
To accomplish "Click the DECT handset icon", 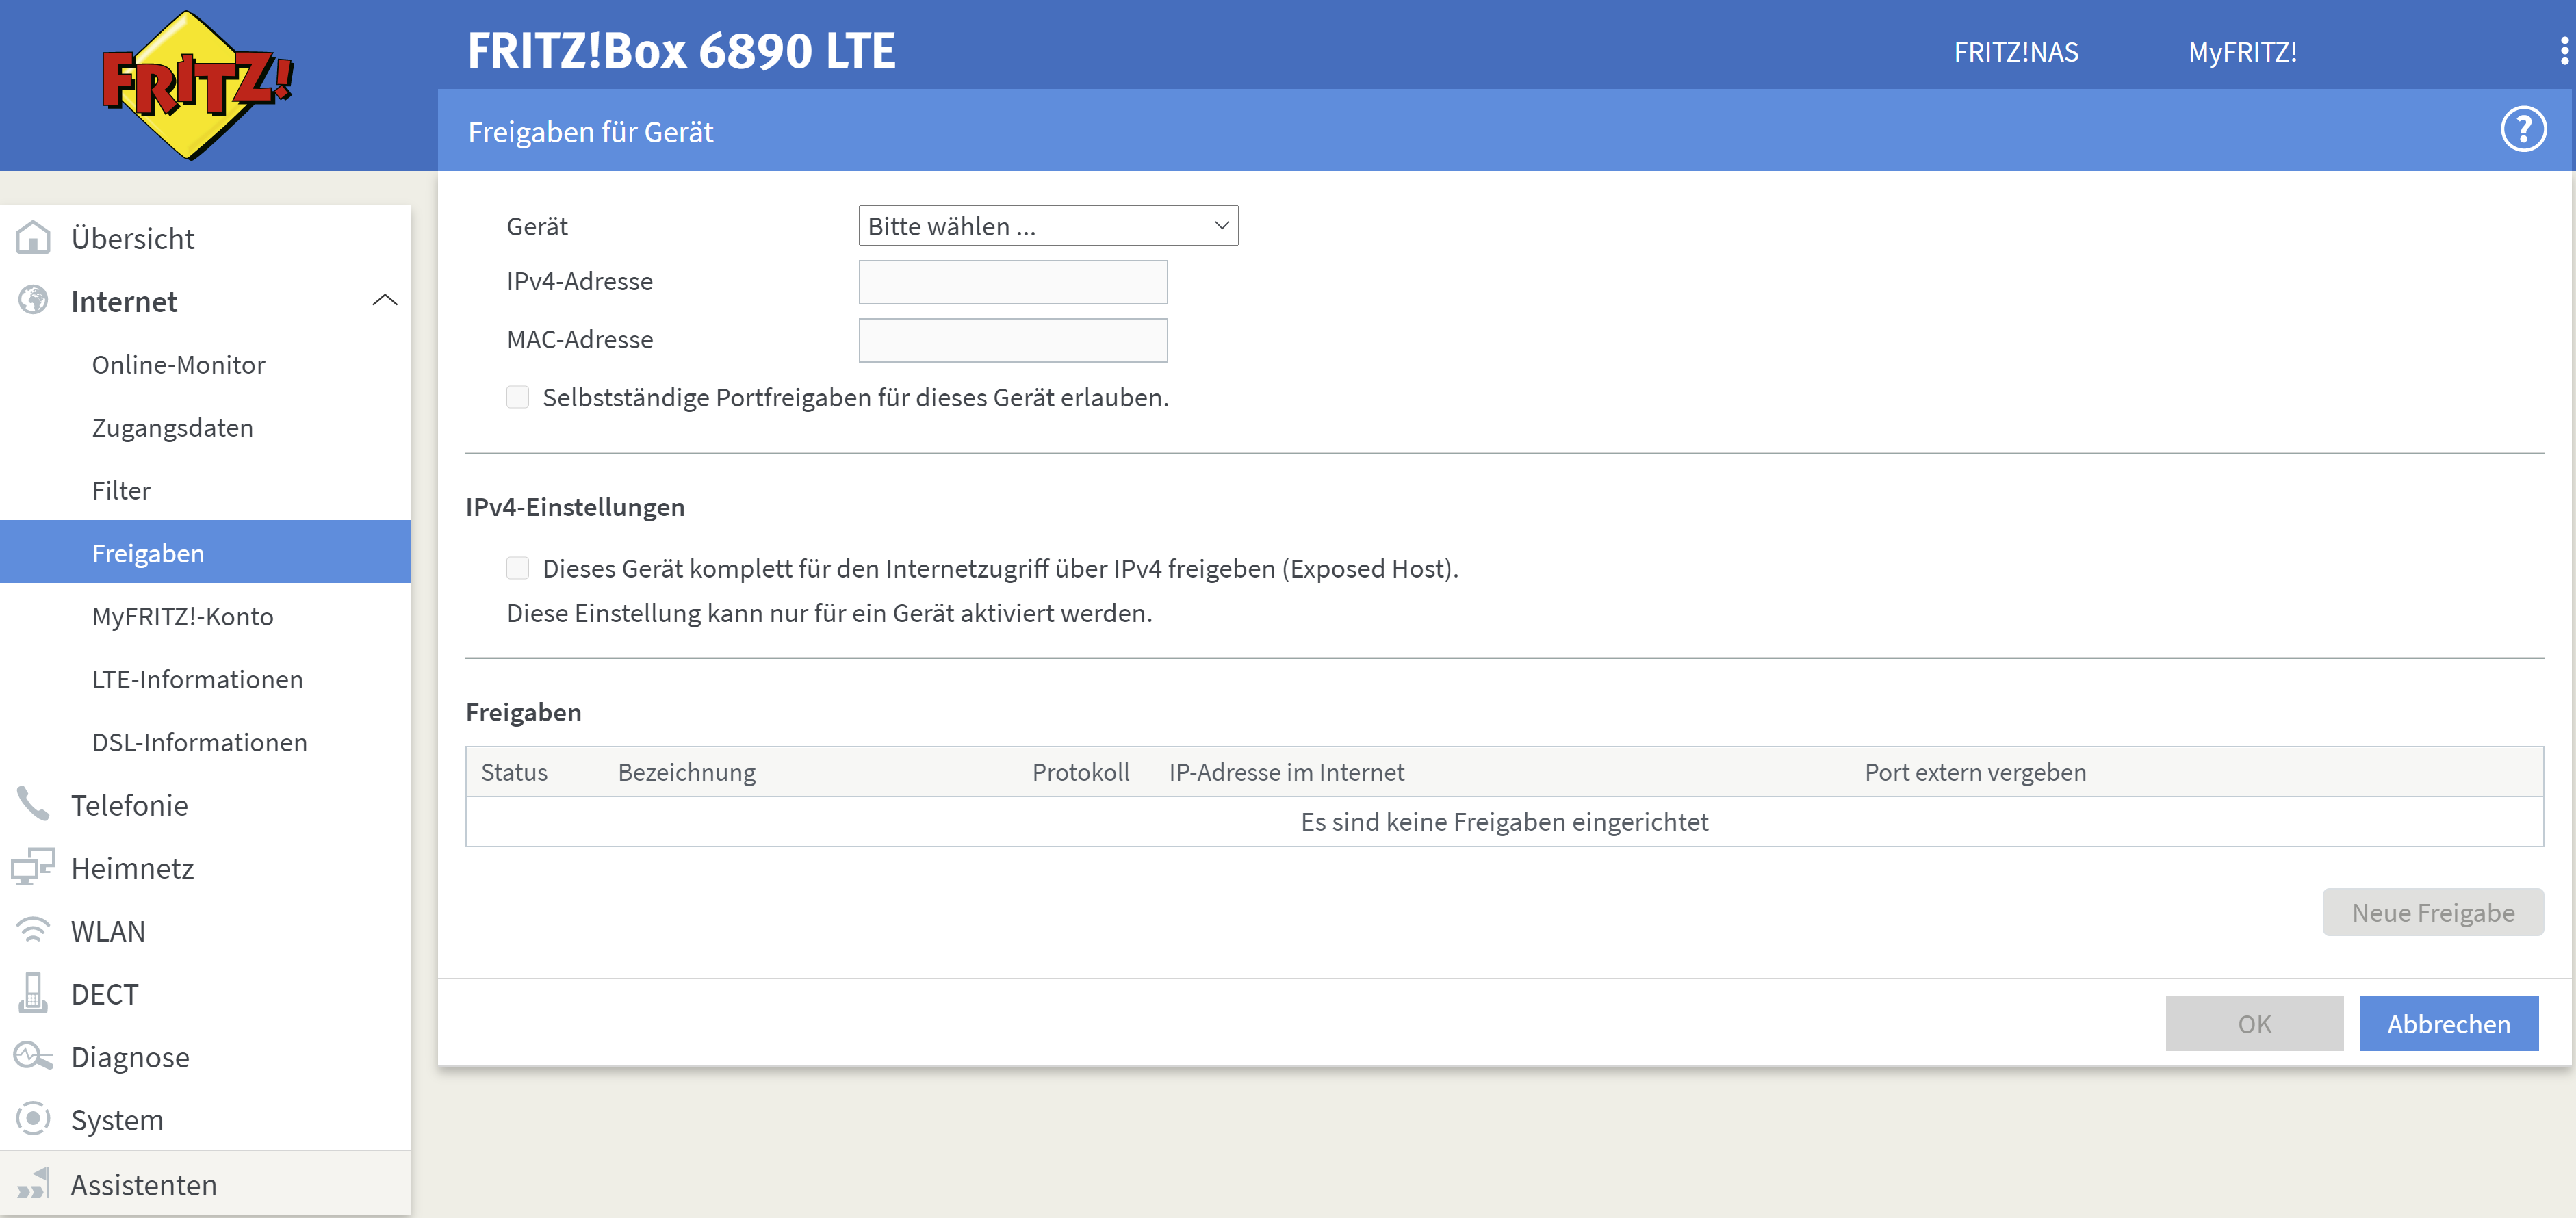I will [x=33, y=993].
